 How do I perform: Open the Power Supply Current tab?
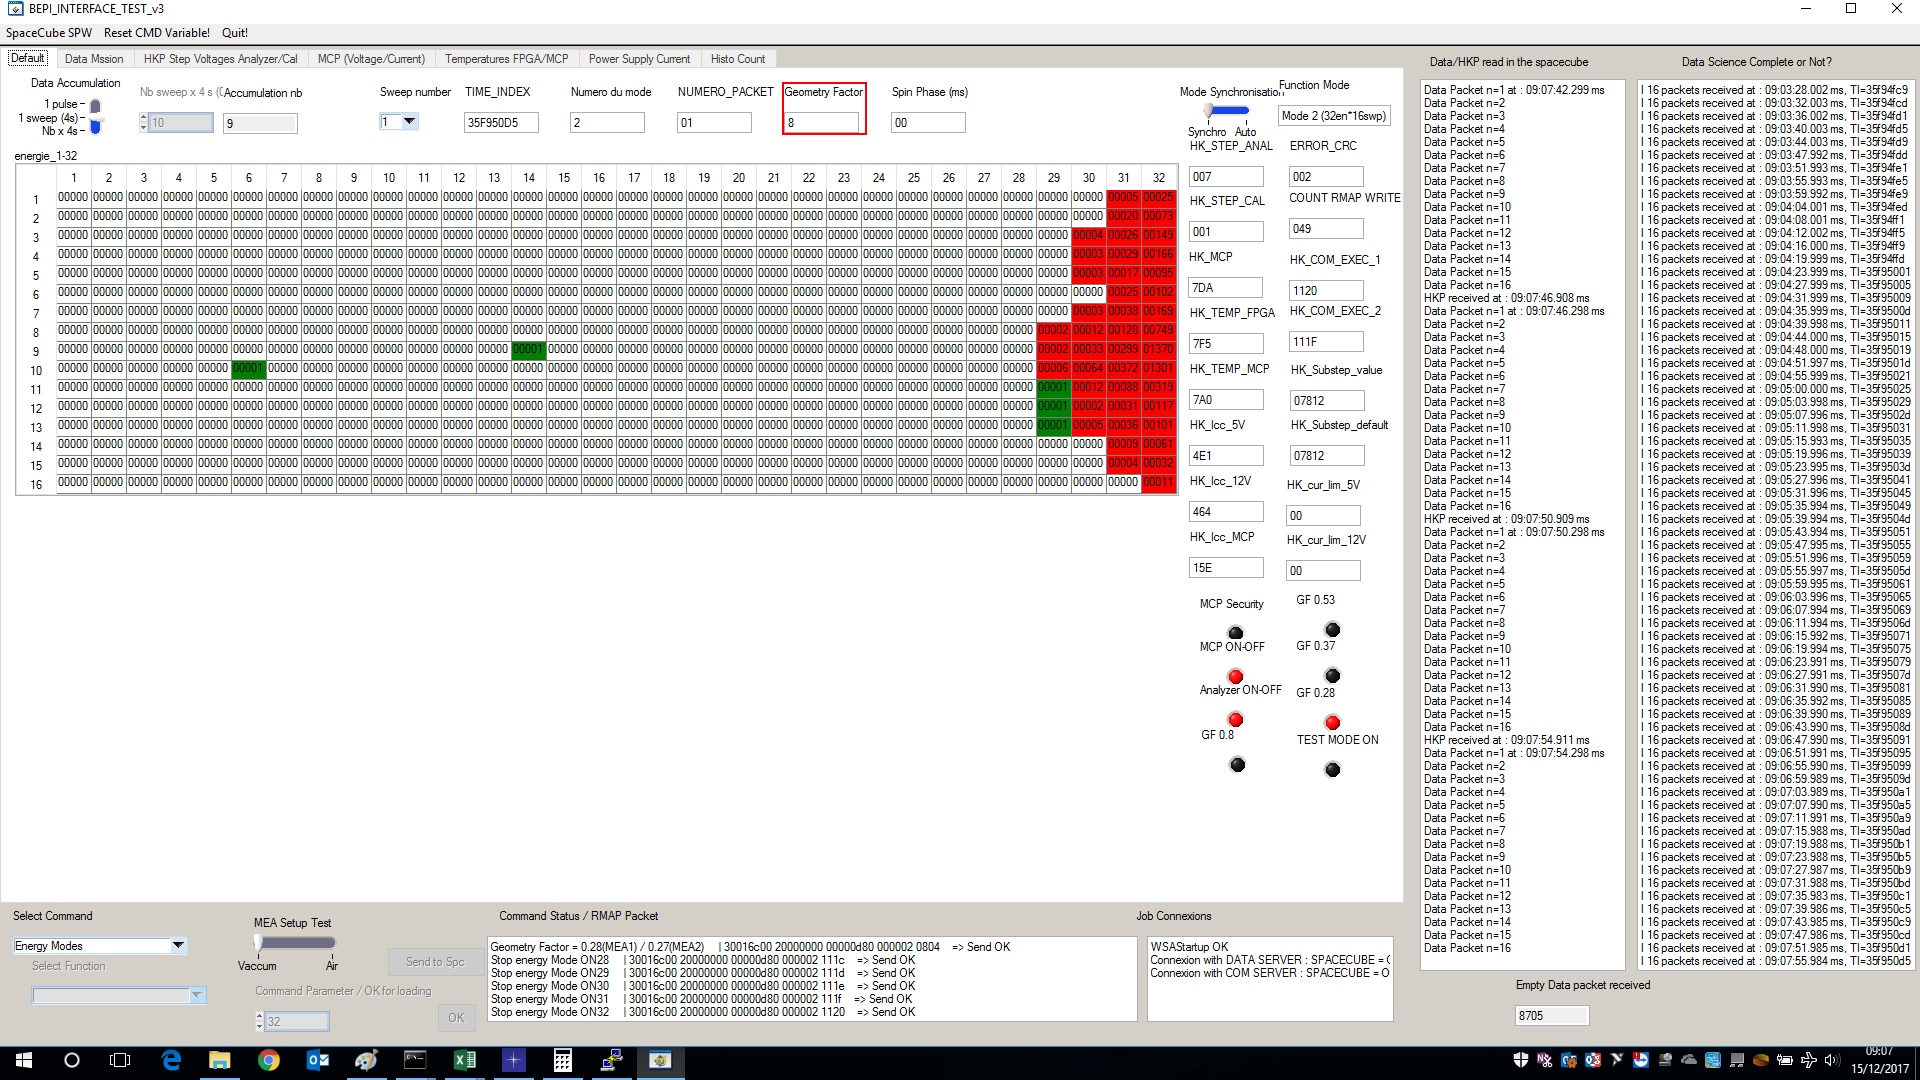639,59
